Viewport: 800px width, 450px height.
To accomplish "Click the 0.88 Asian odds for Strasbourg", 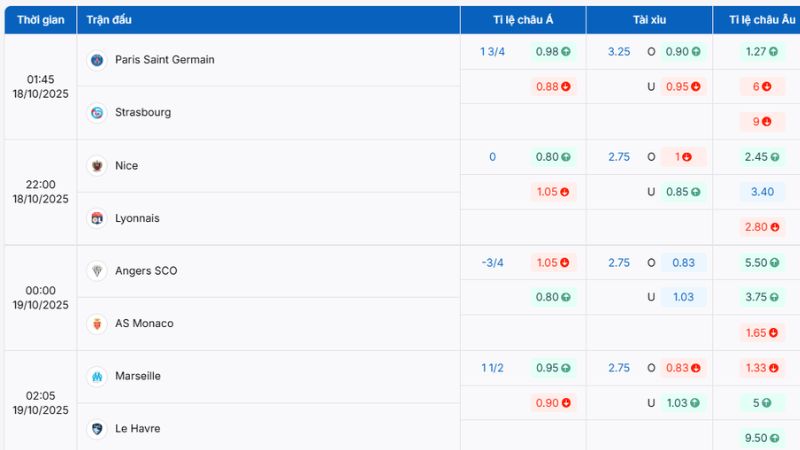I will 553,86.
